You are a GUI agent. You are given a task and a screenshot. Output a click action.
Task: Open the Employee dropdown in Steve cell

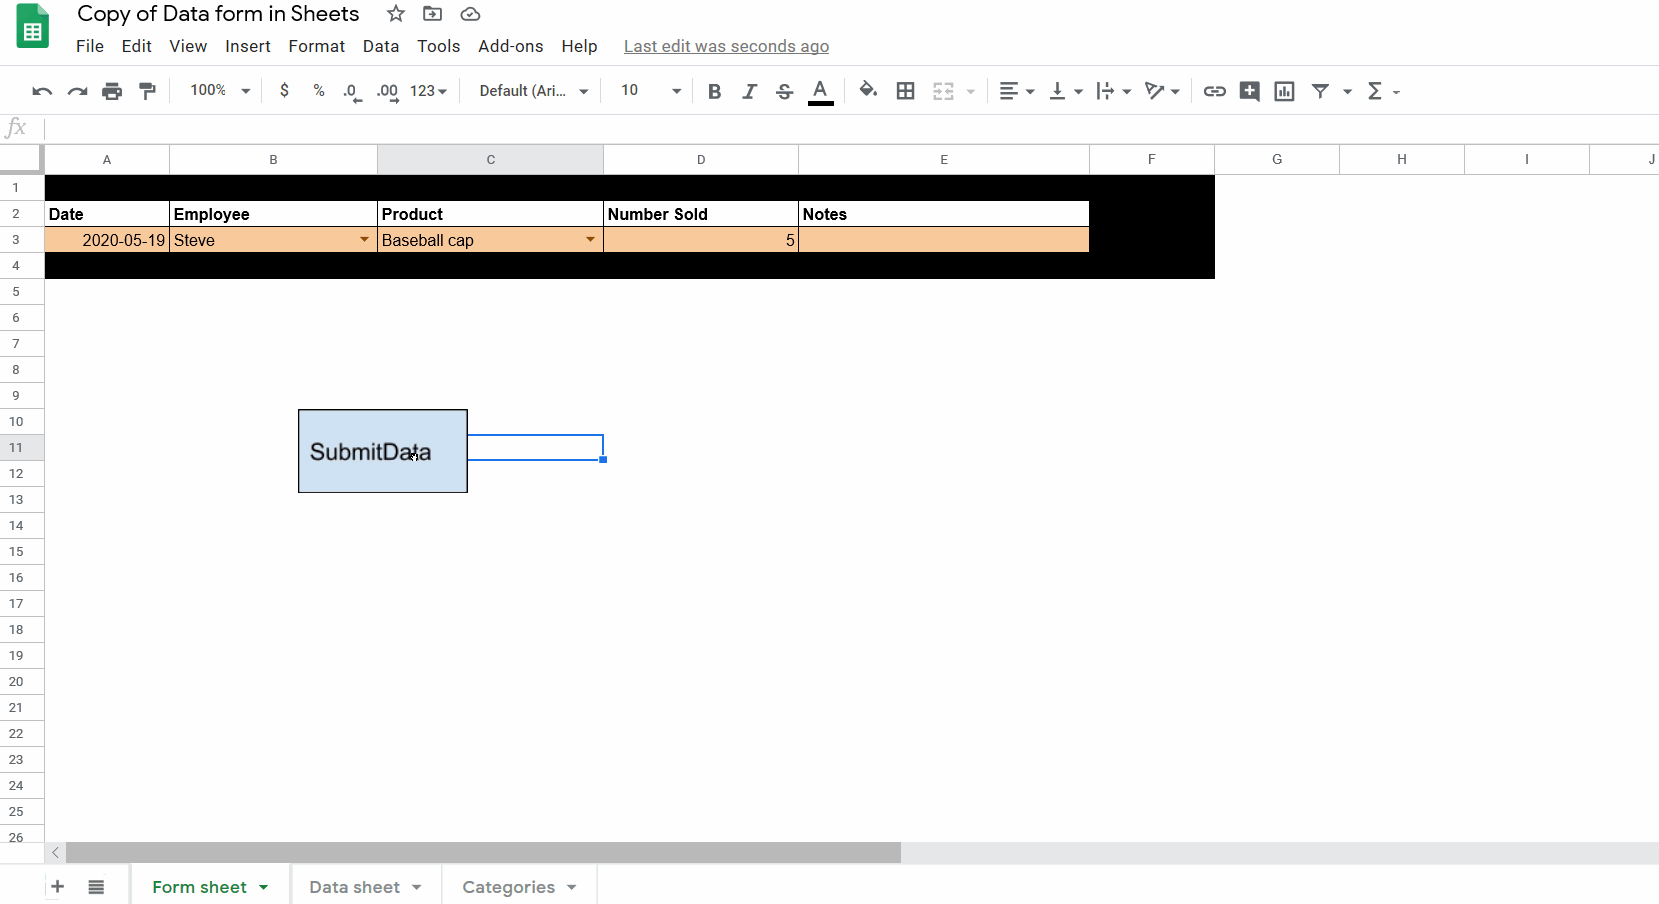coord(364,240)
